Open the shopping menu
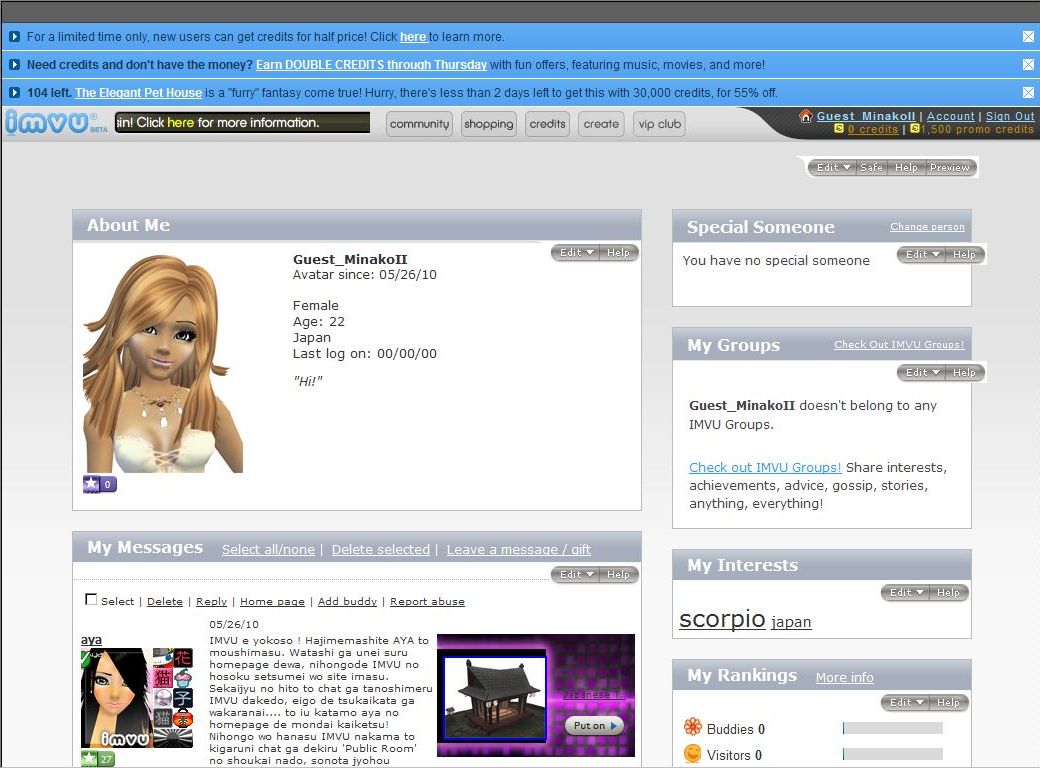Screen dimensions: 1040x768 [489, 124]
